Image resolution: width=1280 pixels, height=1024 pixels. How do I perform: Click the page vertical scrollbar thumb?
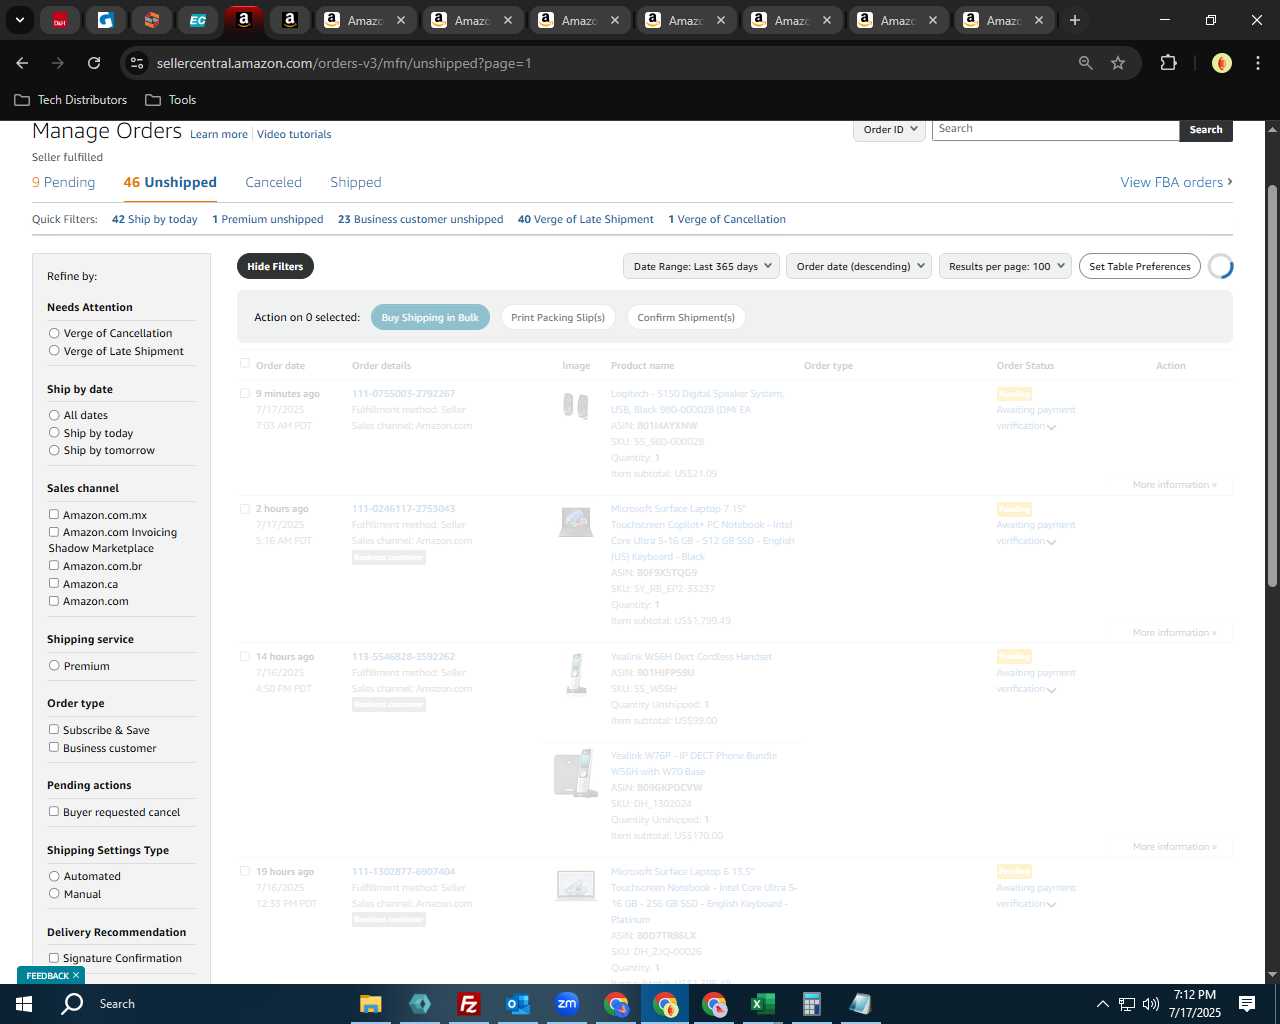point(1272,385)
